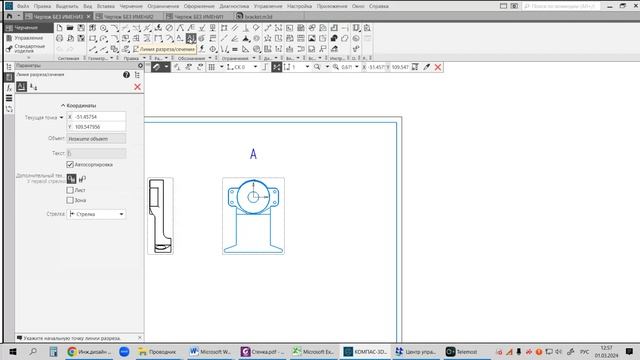Open the coordinate system СК 0 dropdown
The height and width of the screenshot is (360, 640).
256,67
